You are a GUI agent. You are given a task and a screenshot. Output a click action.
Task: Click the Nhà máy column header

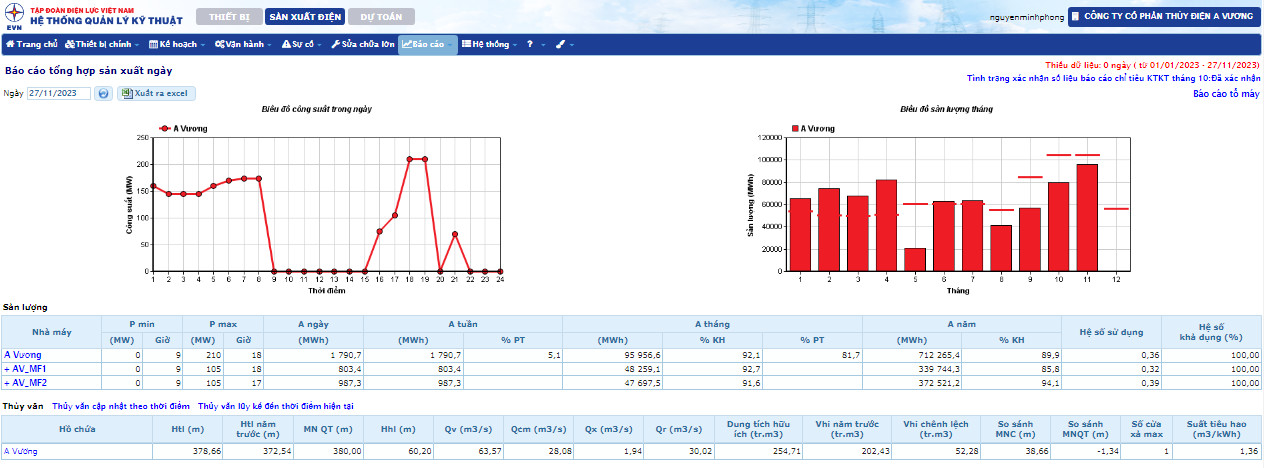pyautogui.click(x=51, y=331)
